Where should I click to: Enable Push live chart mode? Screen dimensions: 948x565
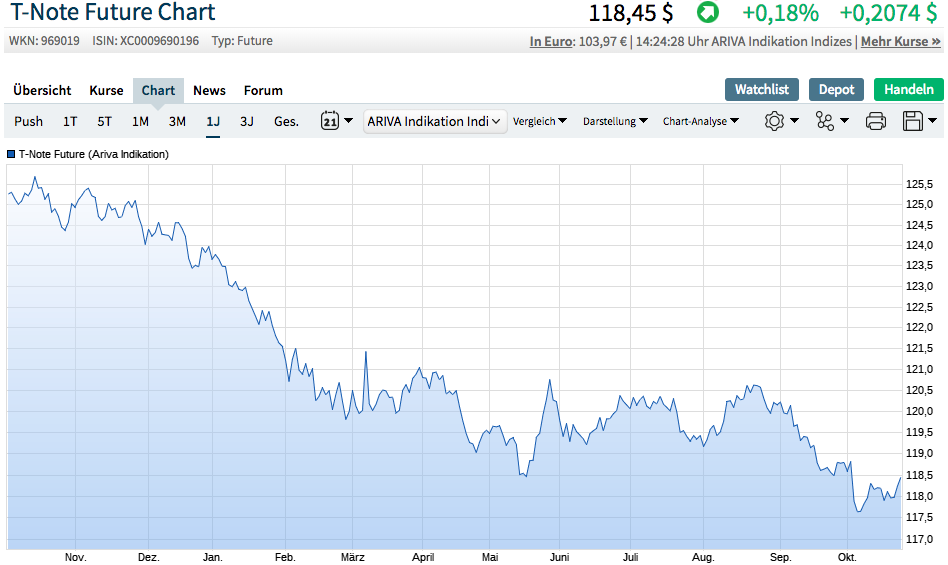coord(29,121)
